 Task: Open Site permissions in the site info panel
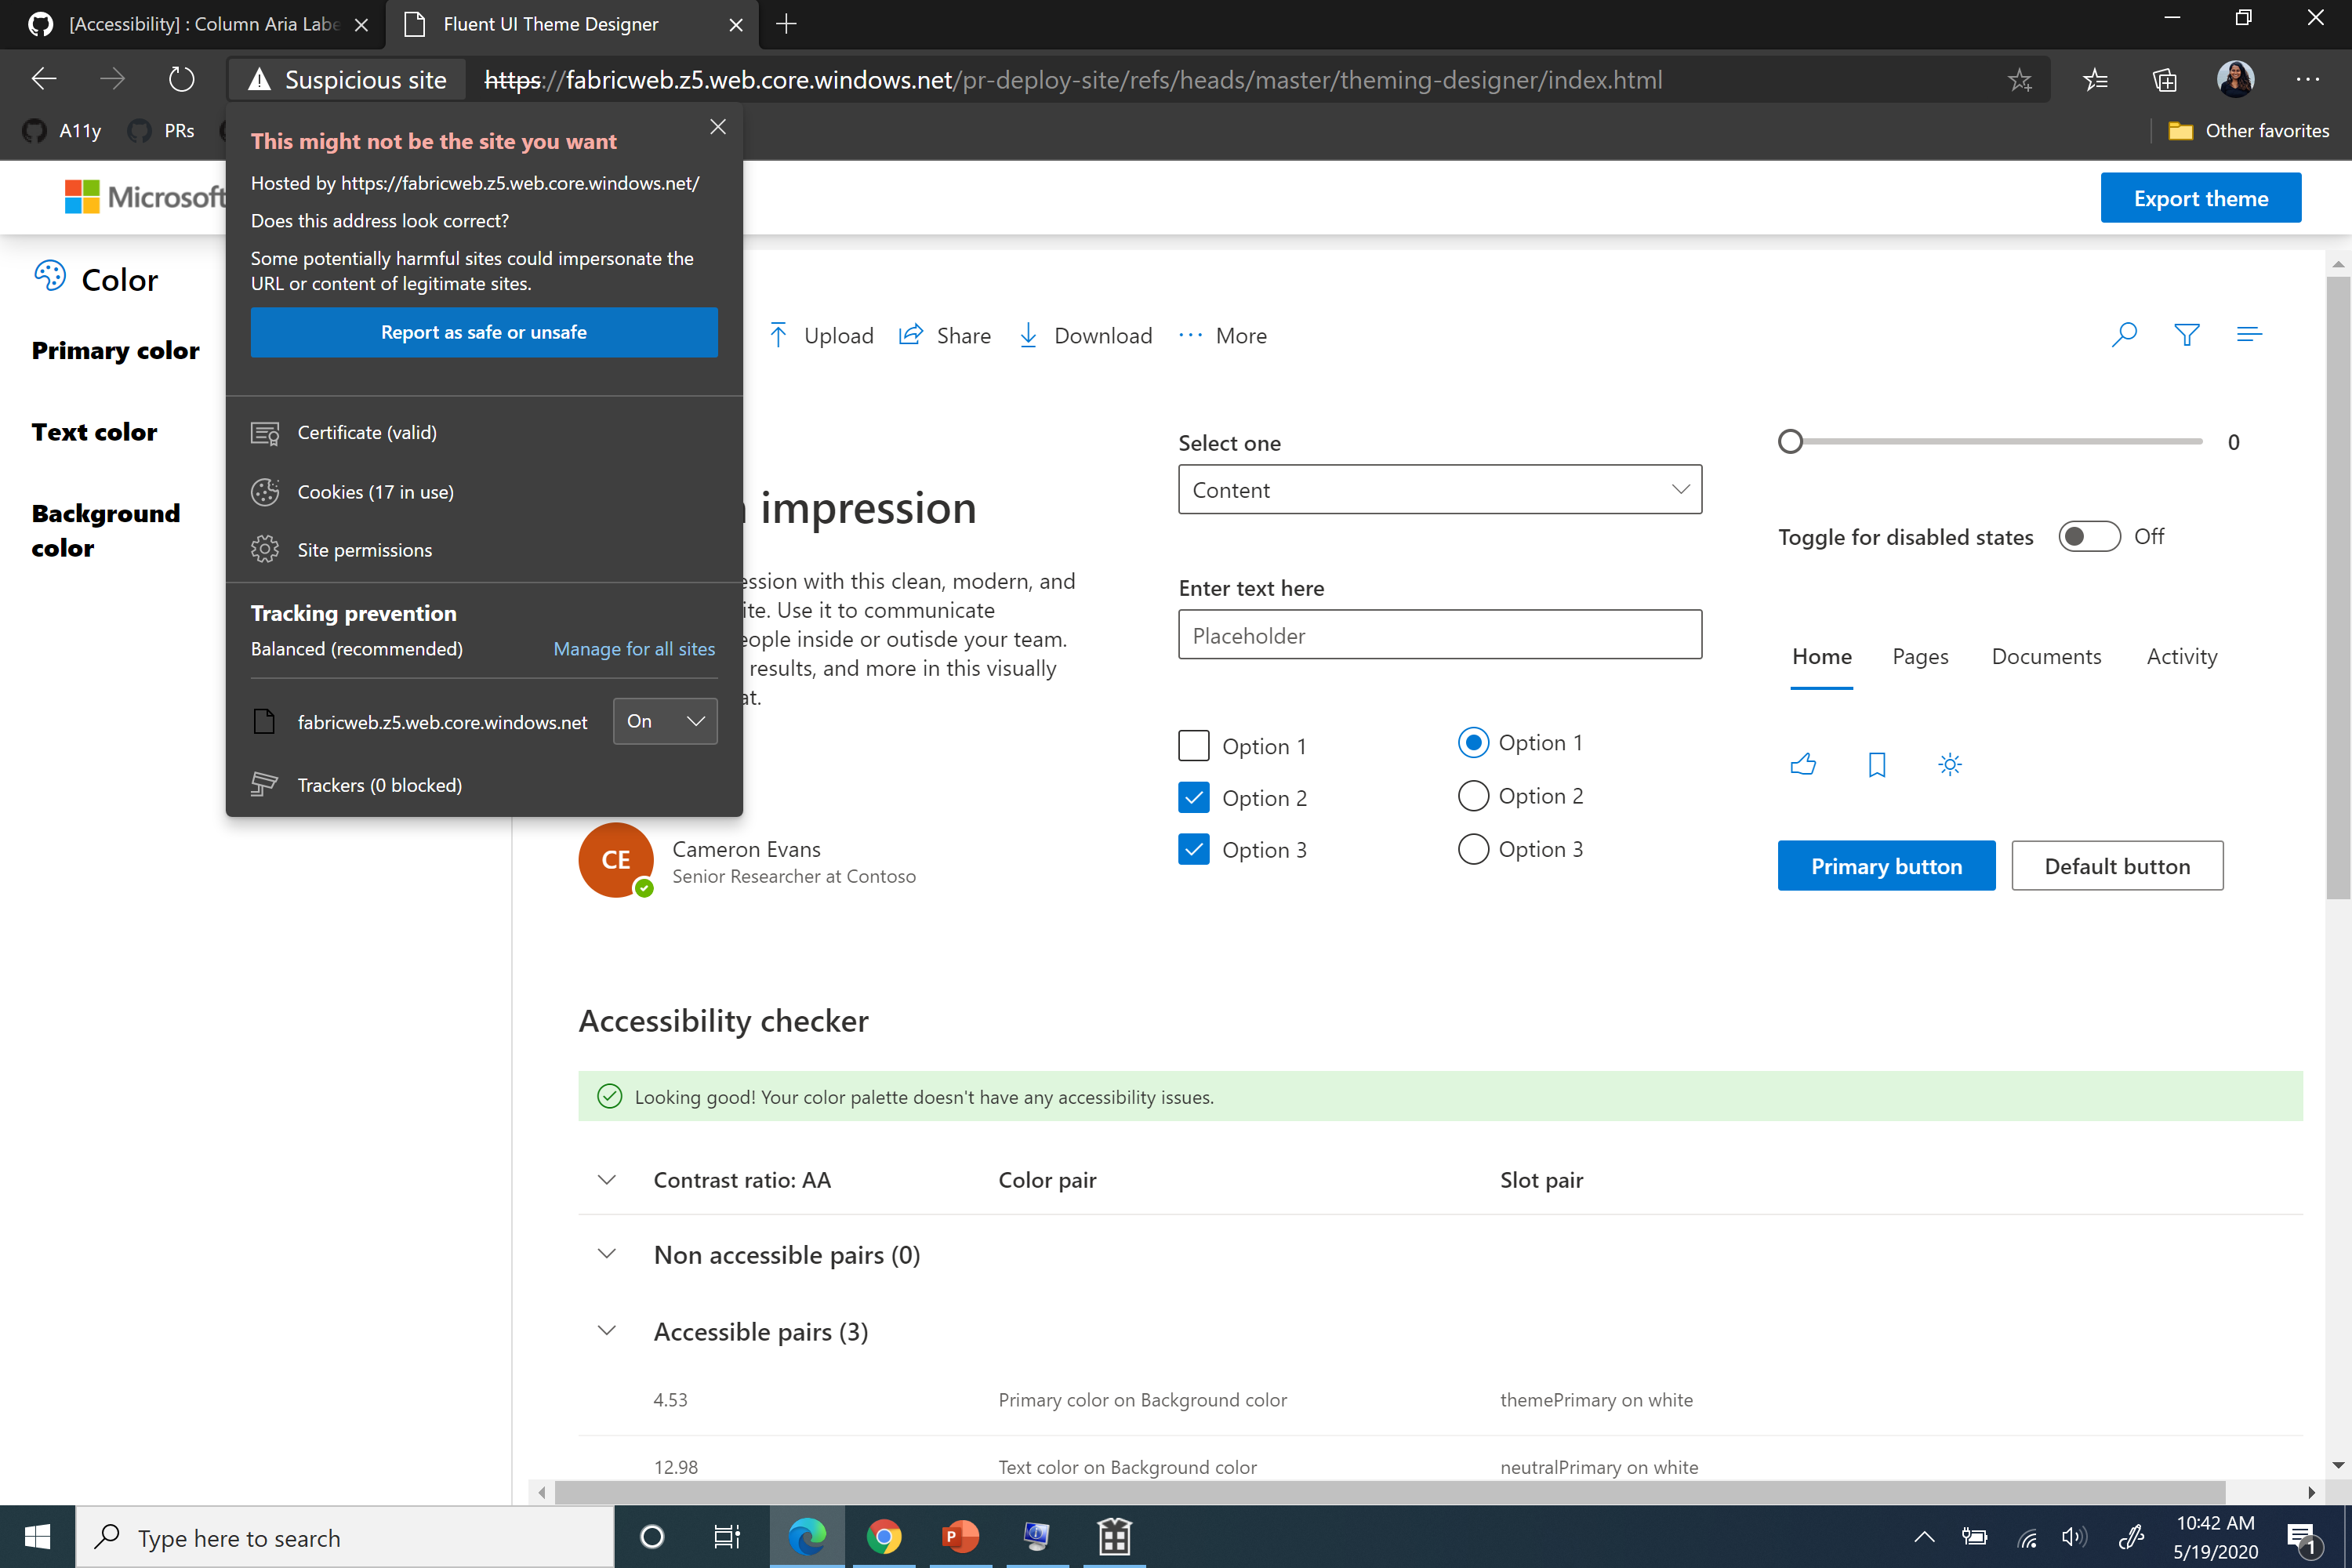[x=364, y=549]
